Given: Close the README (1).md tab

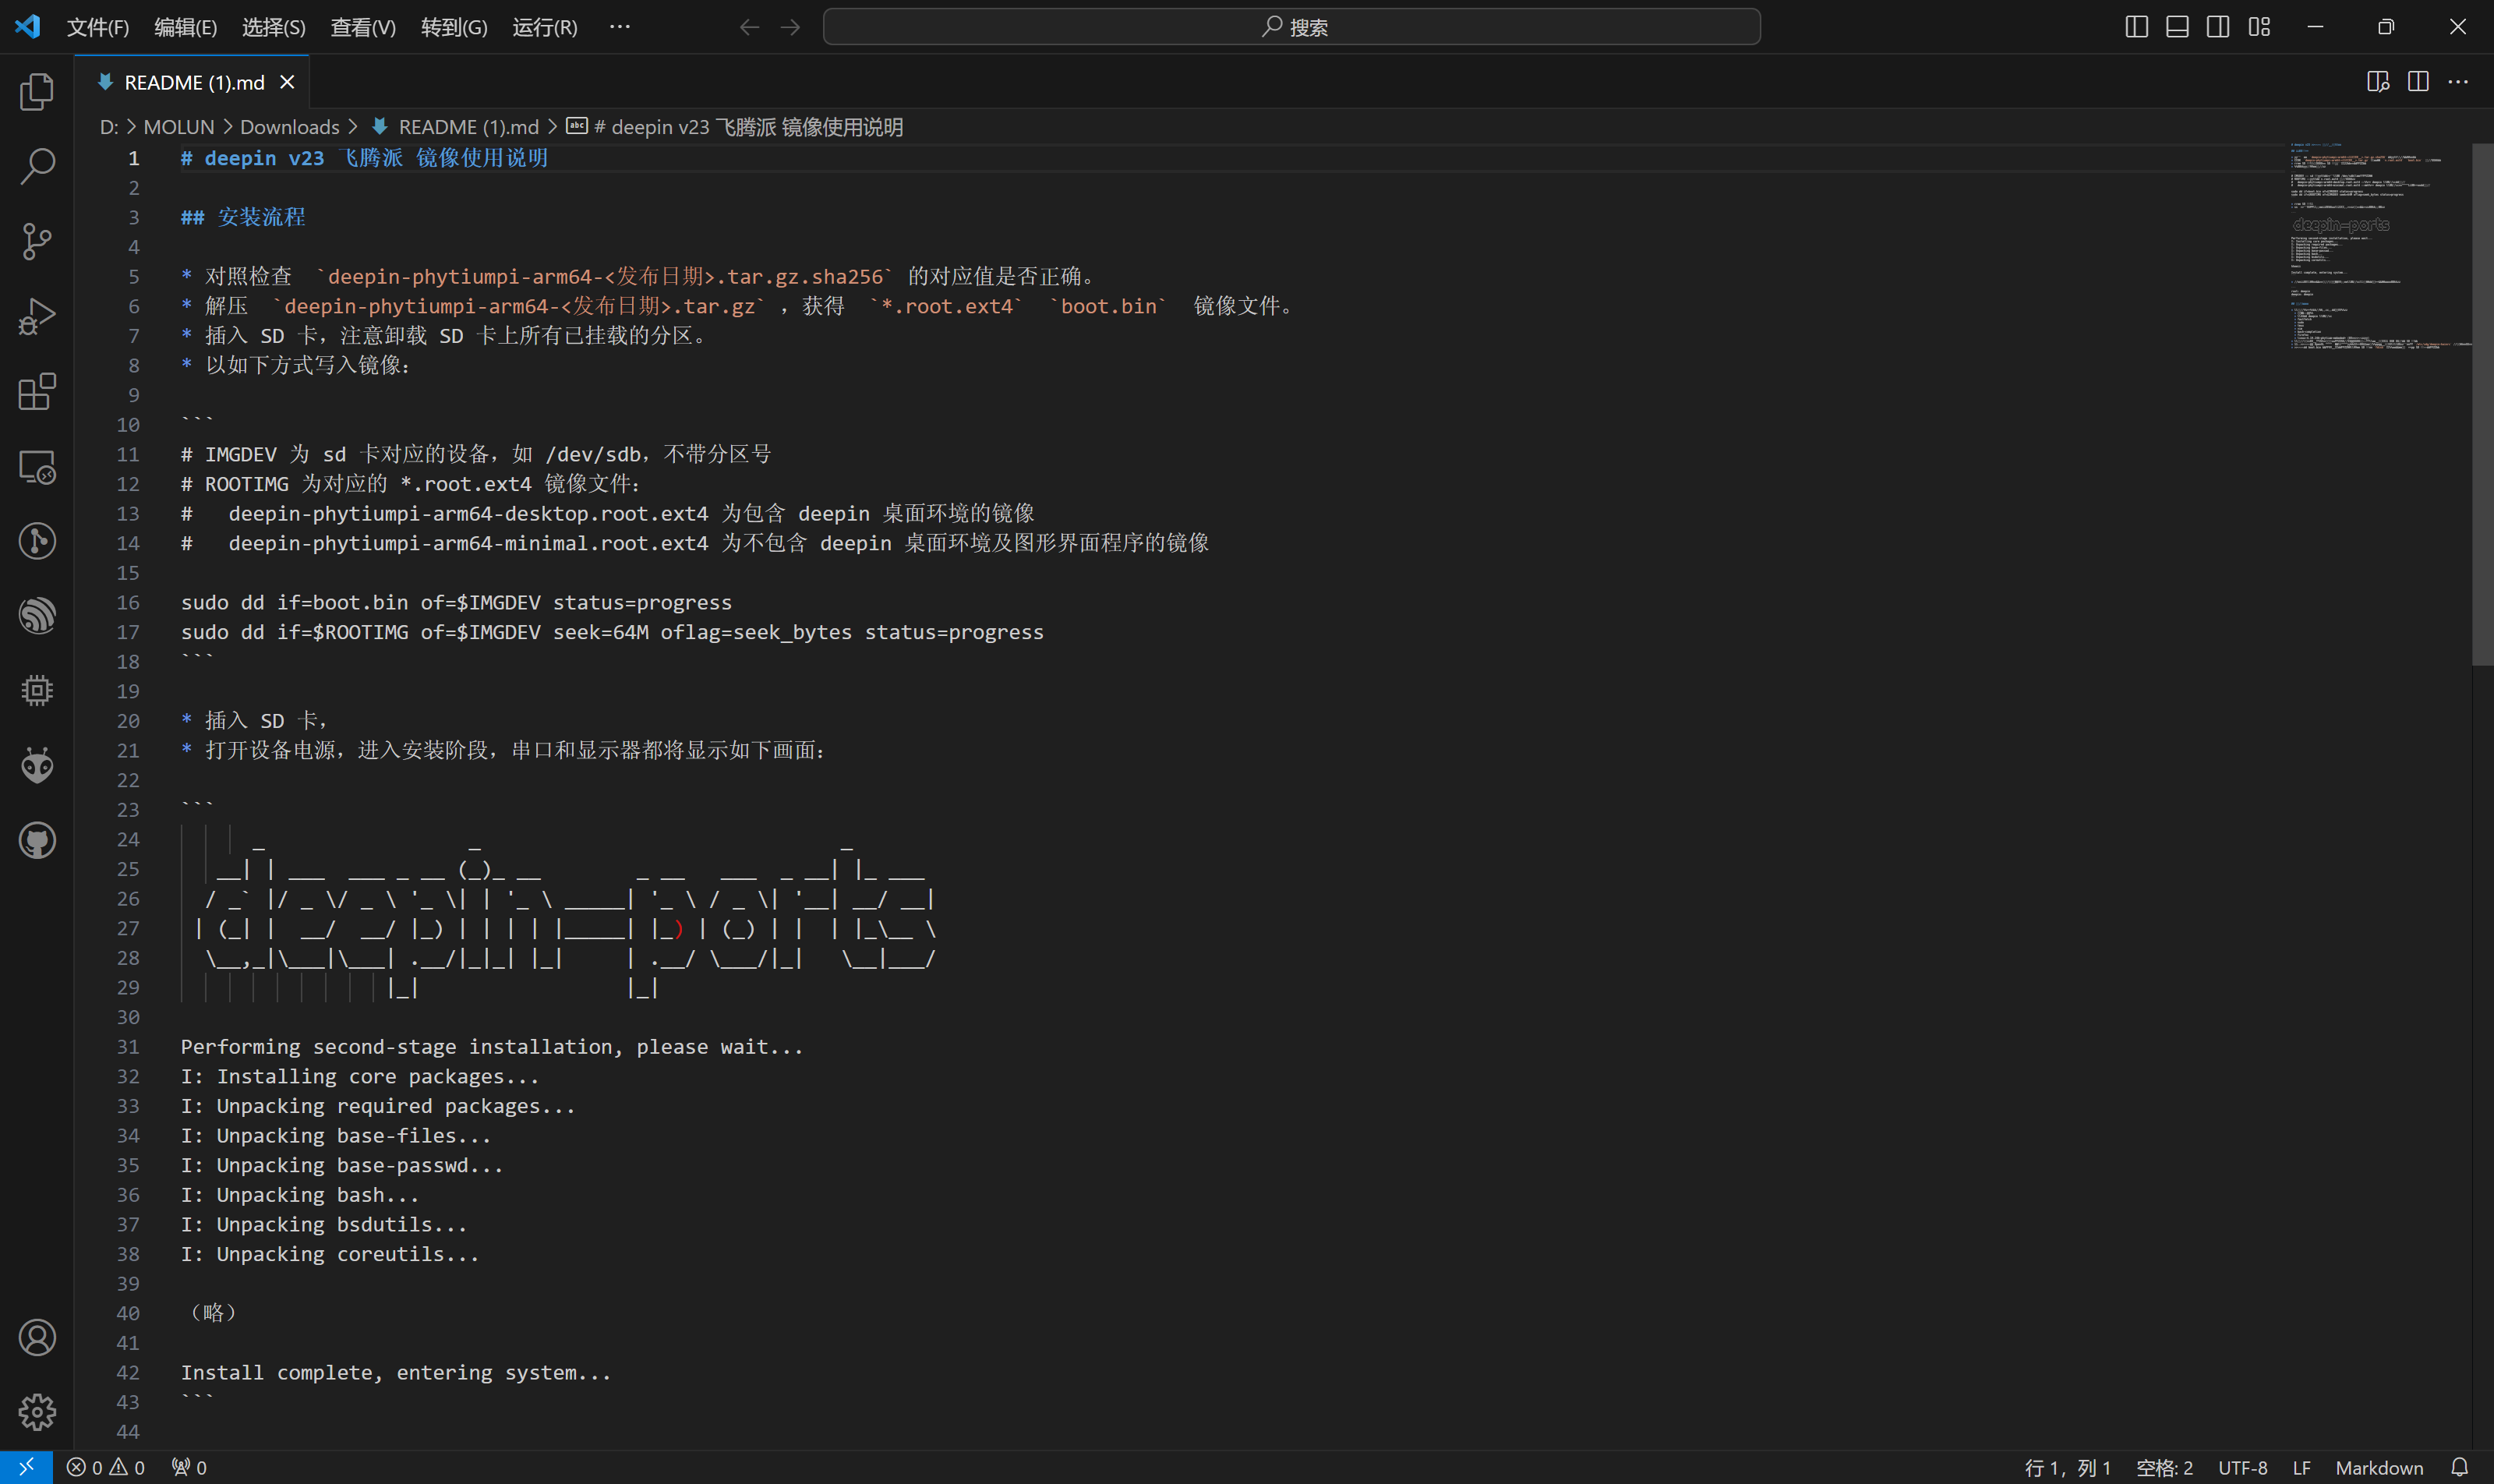Looking at the screenshot, I should (x=287, y=82).
